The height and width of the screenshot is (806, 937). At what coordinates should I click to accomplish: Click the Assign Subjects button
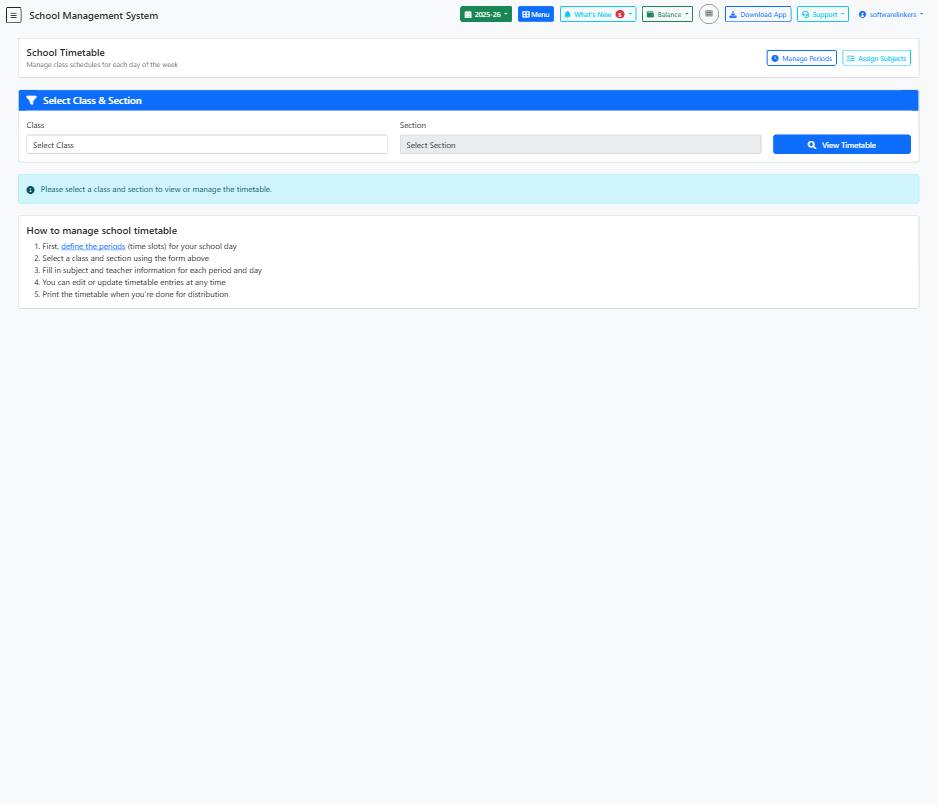click(x=876, y=59)
